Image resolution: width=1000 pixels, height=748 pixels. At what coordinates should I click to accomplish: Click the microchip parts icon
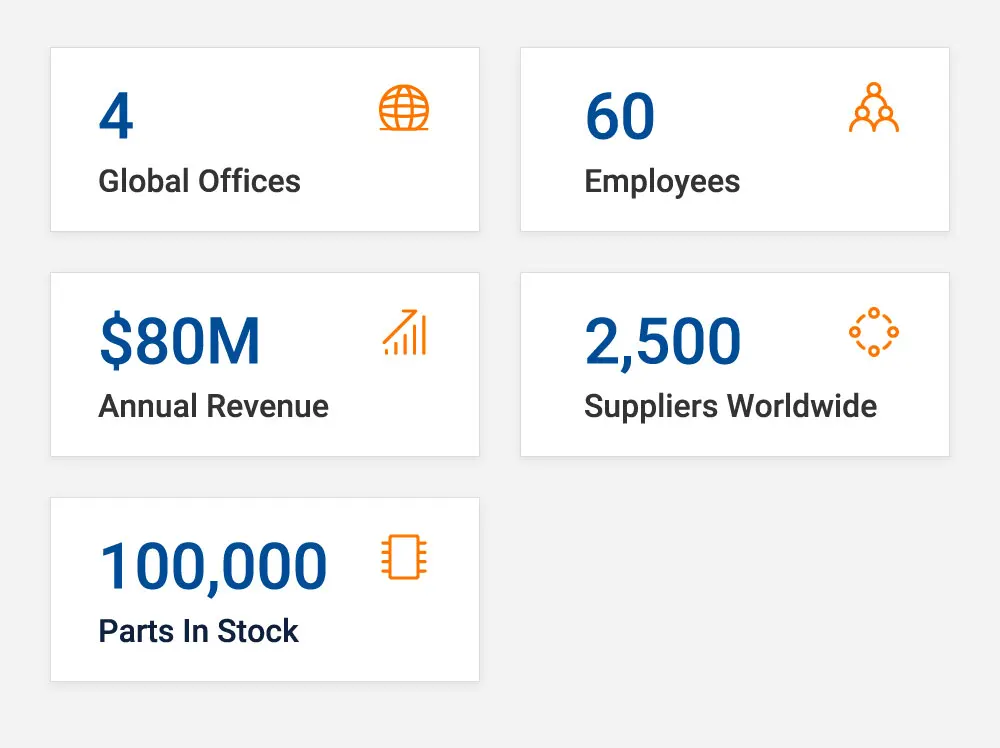(404, 557)
